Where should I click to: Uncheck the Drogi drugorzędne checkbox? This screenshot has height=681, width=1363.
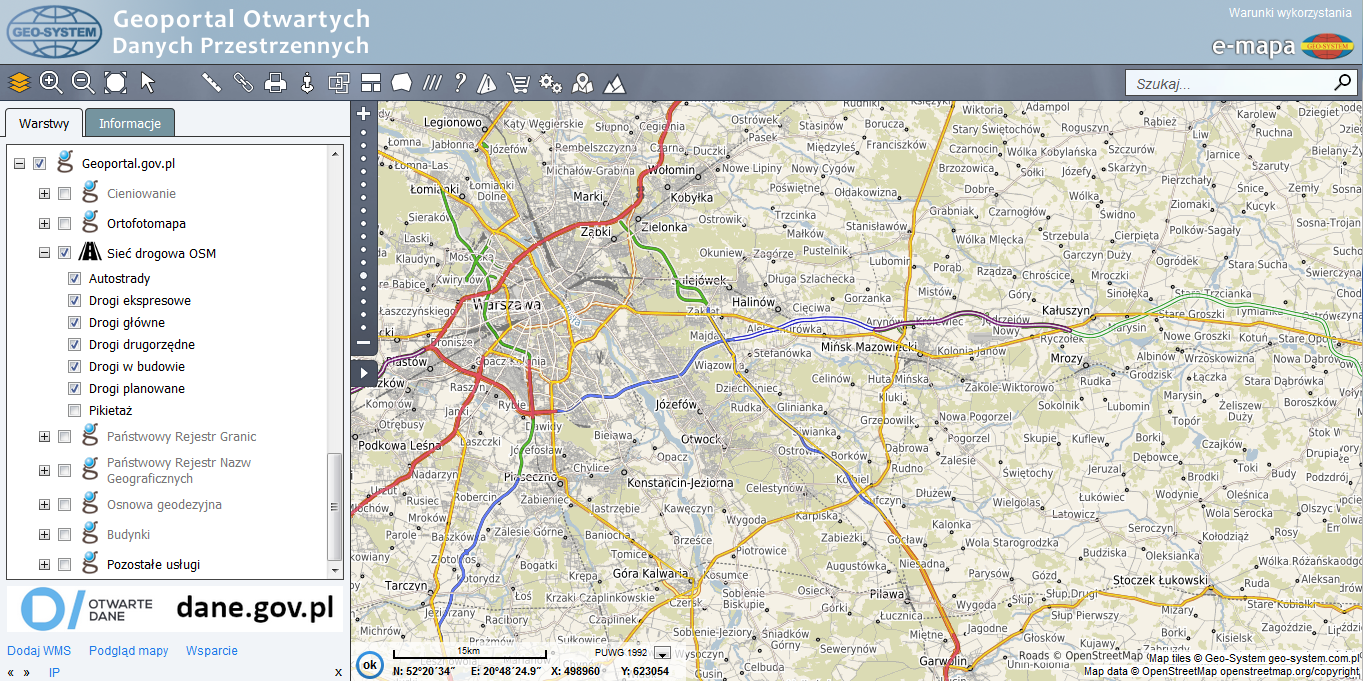pyautogui.click(x=74, y=344)
